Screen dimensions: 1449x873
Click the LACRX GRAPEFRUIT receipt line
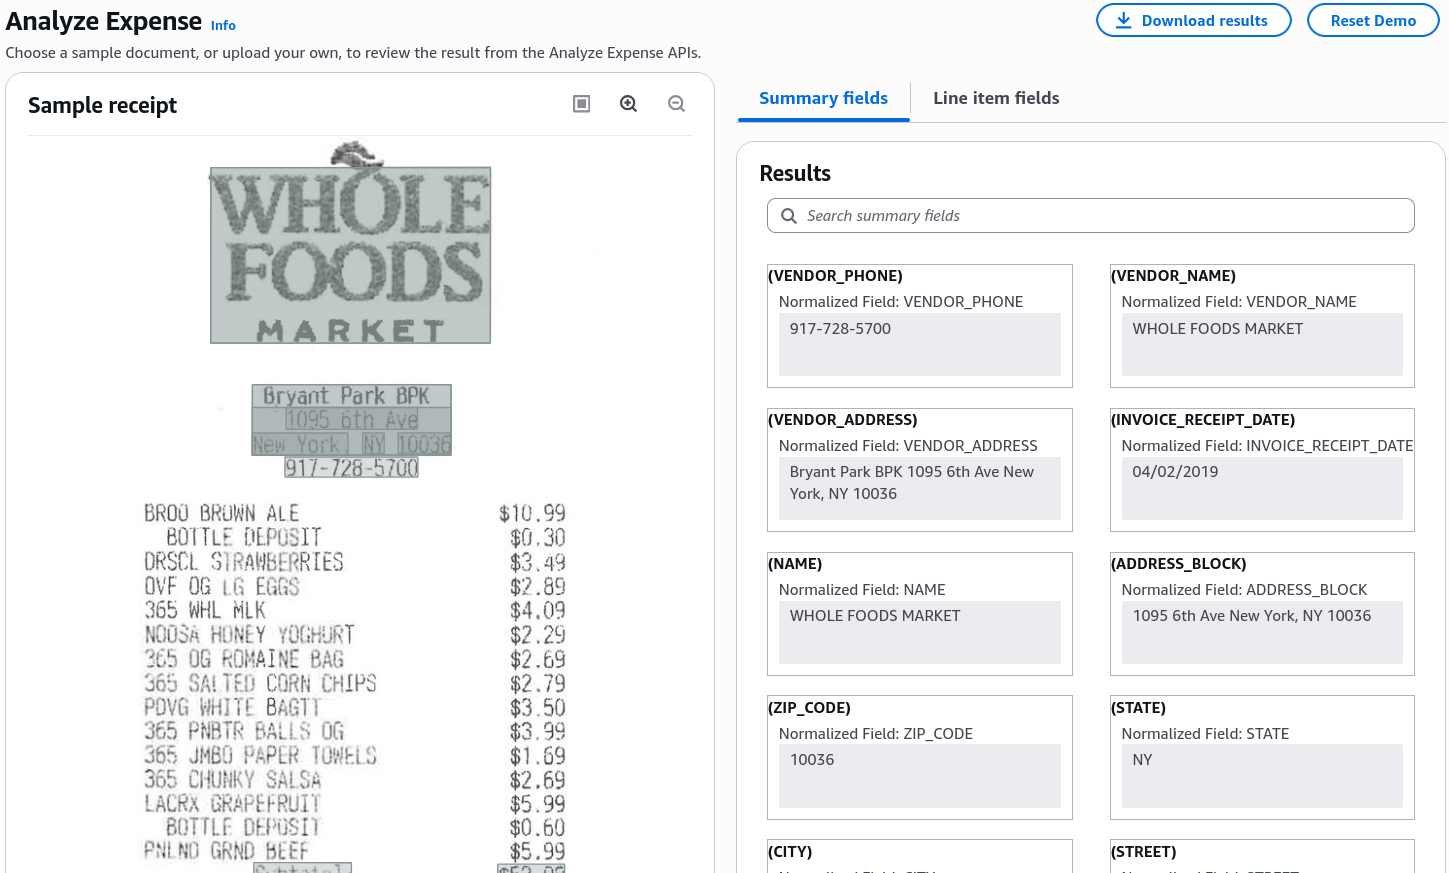233,804
